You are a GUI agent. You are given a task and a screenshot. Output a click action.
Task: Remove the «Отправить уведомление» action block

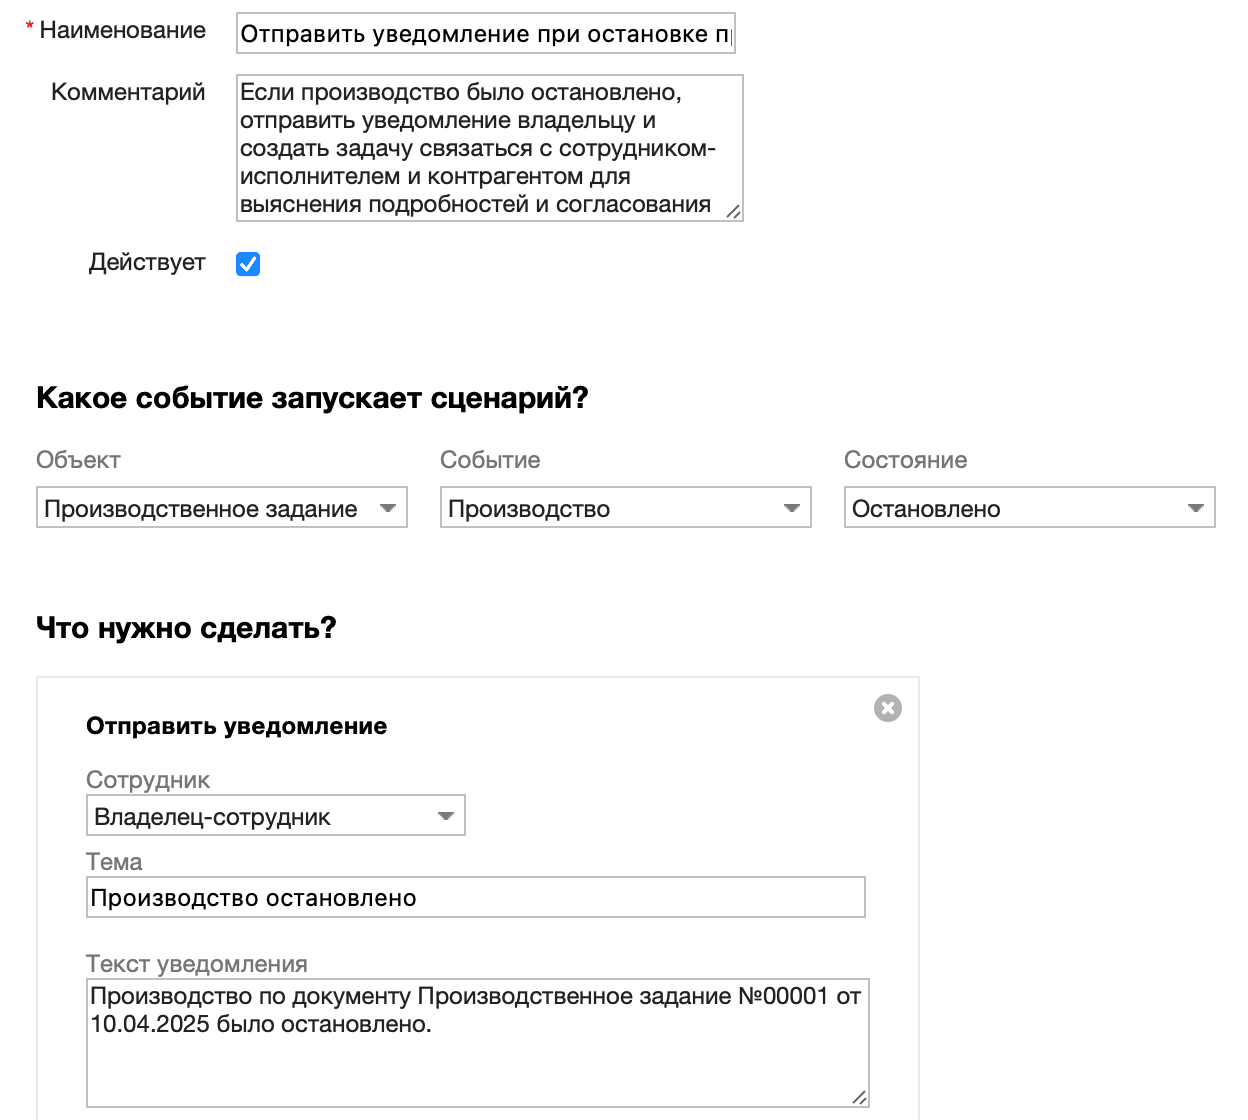[888, 708]
